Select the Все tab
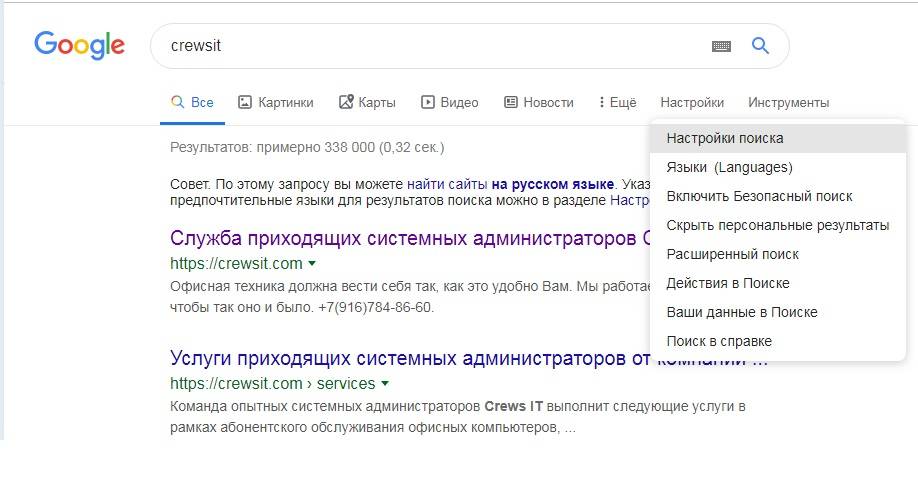This screenshot has width=918, height=480. coord(192,102)
